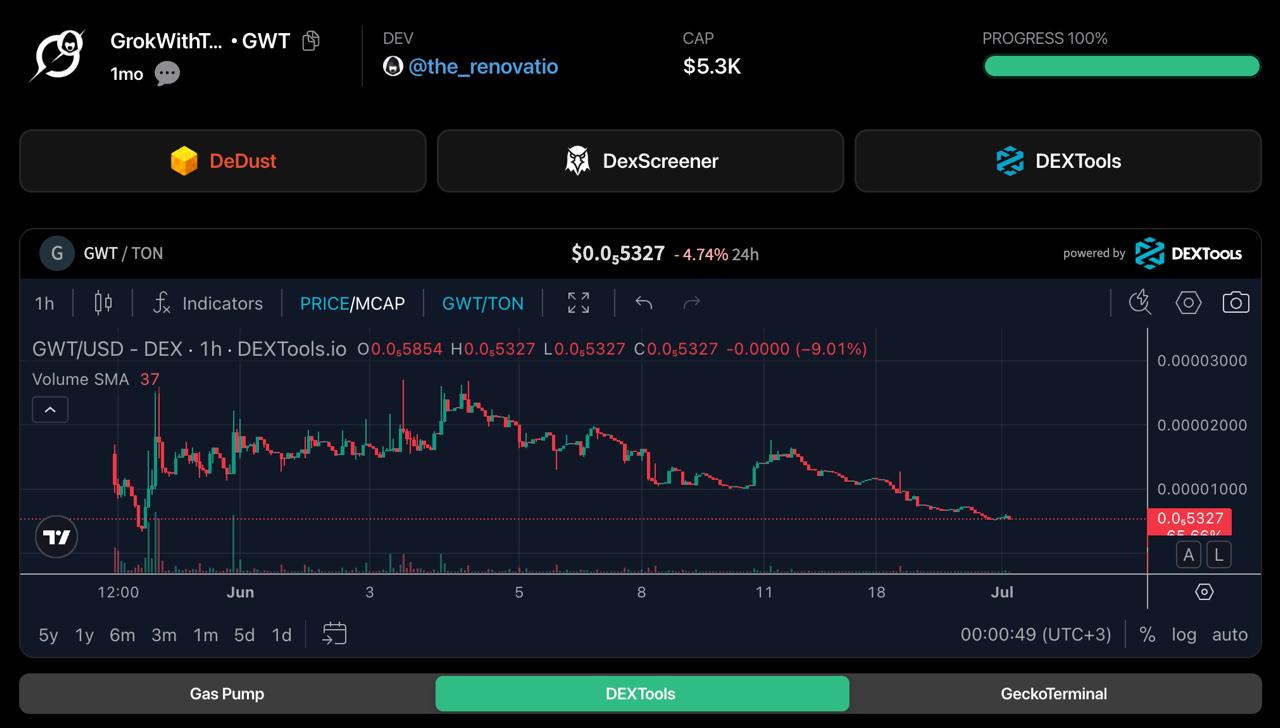This screenshot has height=728, width=1280.
Task: Toggle auto scale A button
Action: click(x=1189, y=554)
